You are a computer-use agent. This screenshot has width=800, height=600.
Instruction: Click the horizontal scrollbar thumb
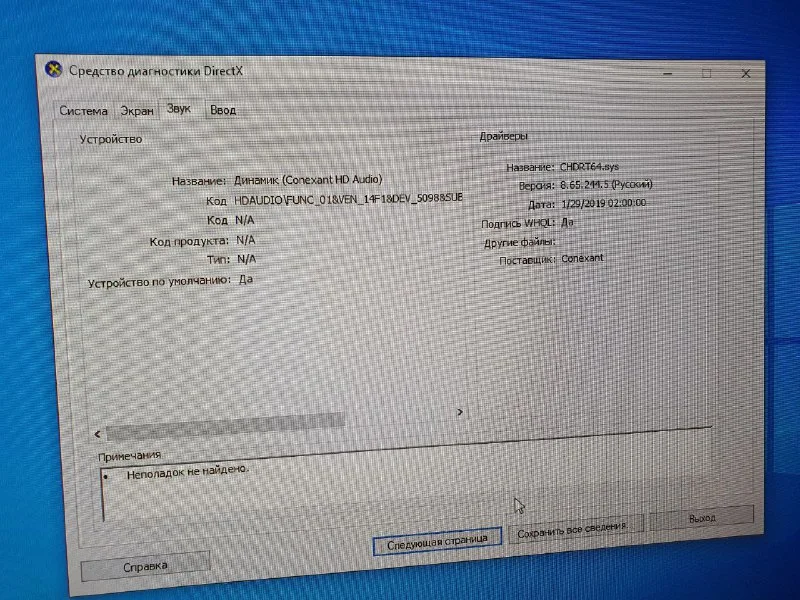(x=225, y=428)
